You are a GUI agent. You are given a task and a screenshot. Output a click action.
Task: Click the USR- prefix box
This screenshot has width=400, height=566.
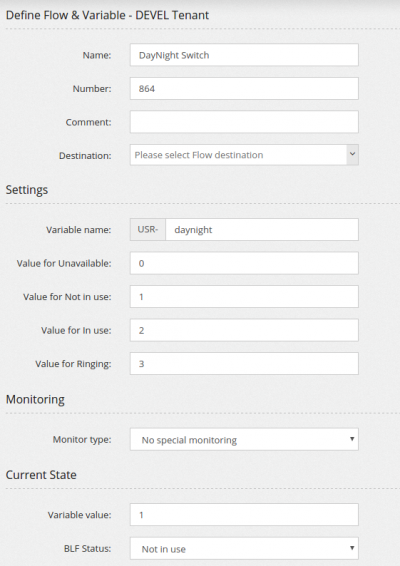[148, 230]
